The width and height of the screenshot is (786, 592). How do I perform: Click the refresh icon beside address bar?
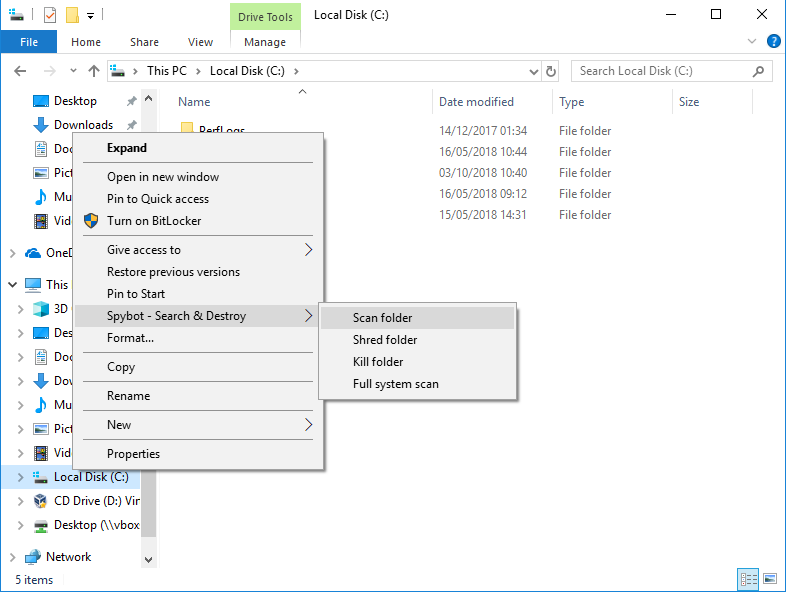[550, 71]
